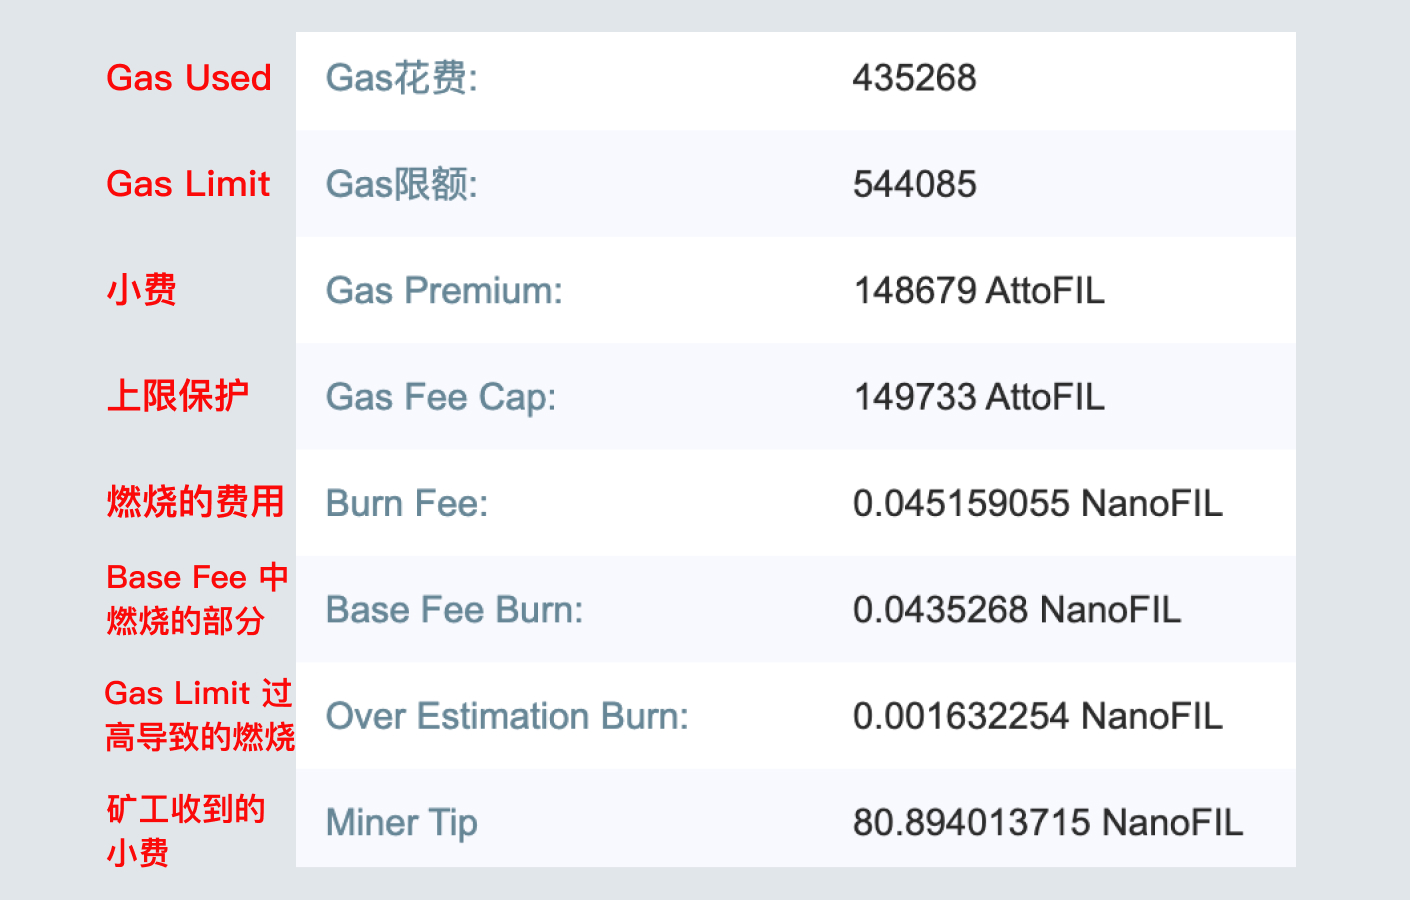Click the red Gas Used annotation
The height and width of the screenshot is (900, 1410).
click(189, 78)
